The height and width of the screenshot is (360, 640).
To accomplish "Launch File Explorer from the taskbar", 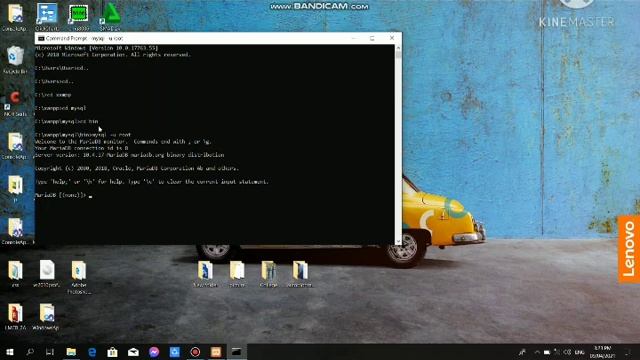I will coord(71,352).
